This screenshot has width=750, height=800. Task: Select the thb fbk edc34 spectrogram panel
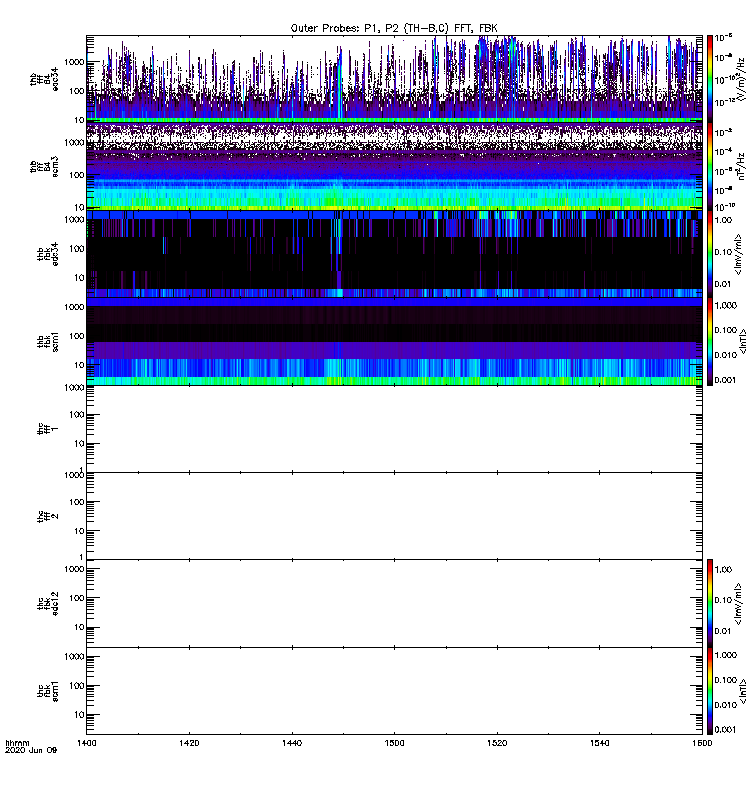tap(394, 254)
